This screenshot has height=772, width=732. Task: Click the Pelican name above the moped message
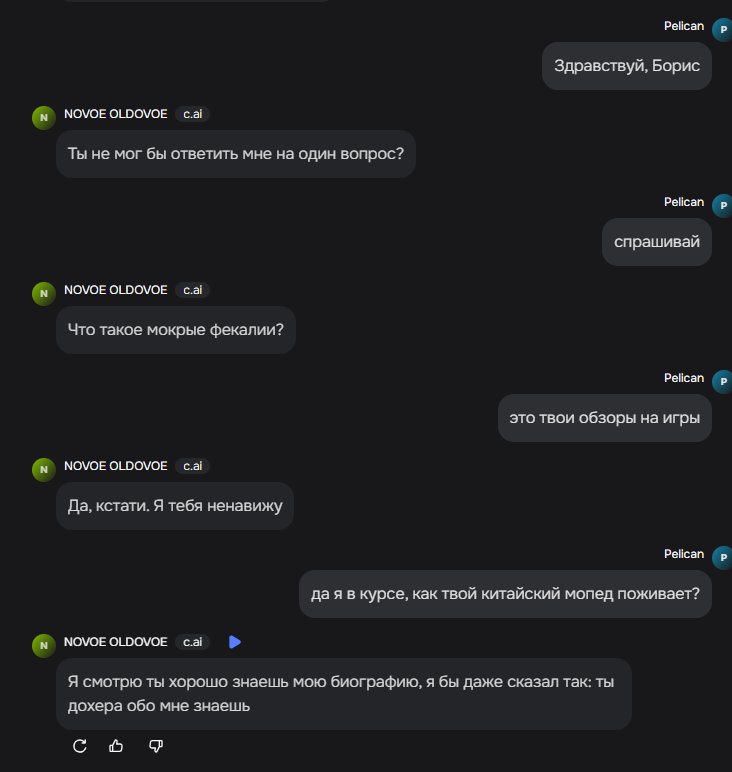pos(684,554)
